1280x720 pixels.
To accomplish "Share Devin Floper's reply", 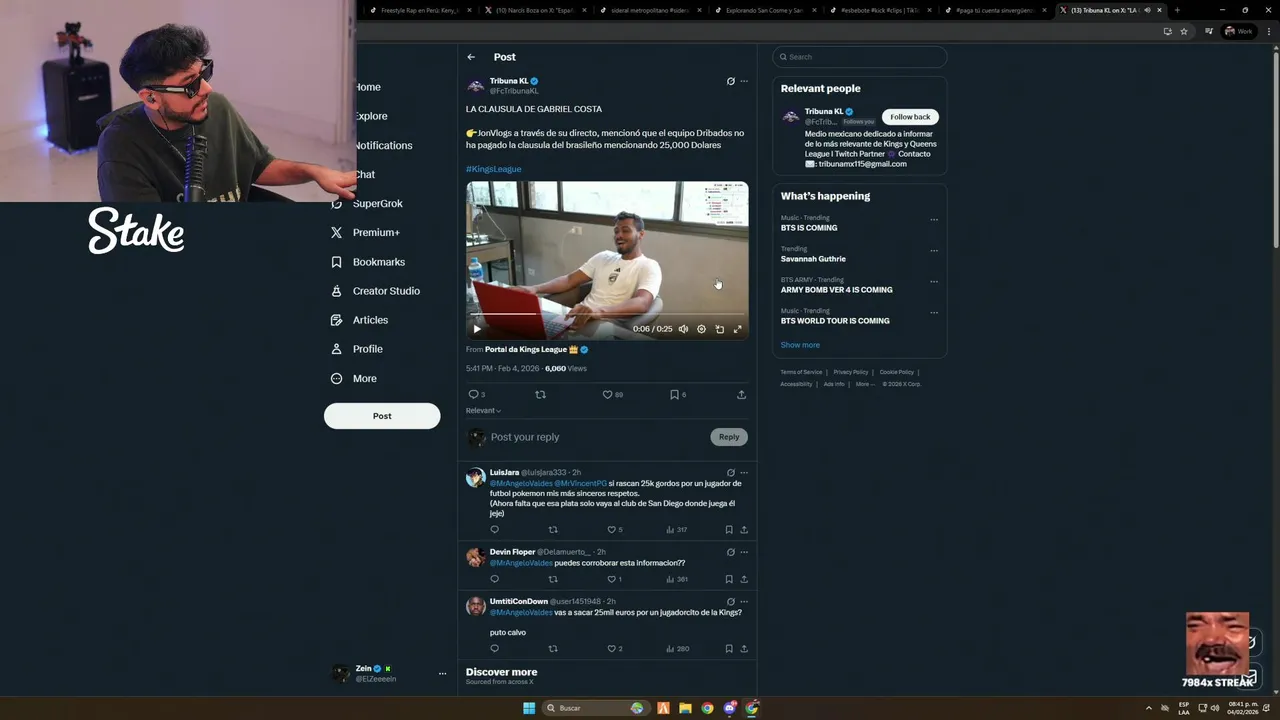I will click(x=743, y=579).
